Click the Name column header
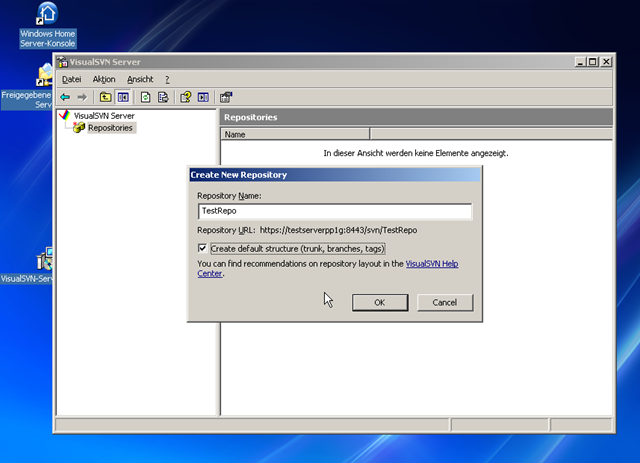 point(295,134)
